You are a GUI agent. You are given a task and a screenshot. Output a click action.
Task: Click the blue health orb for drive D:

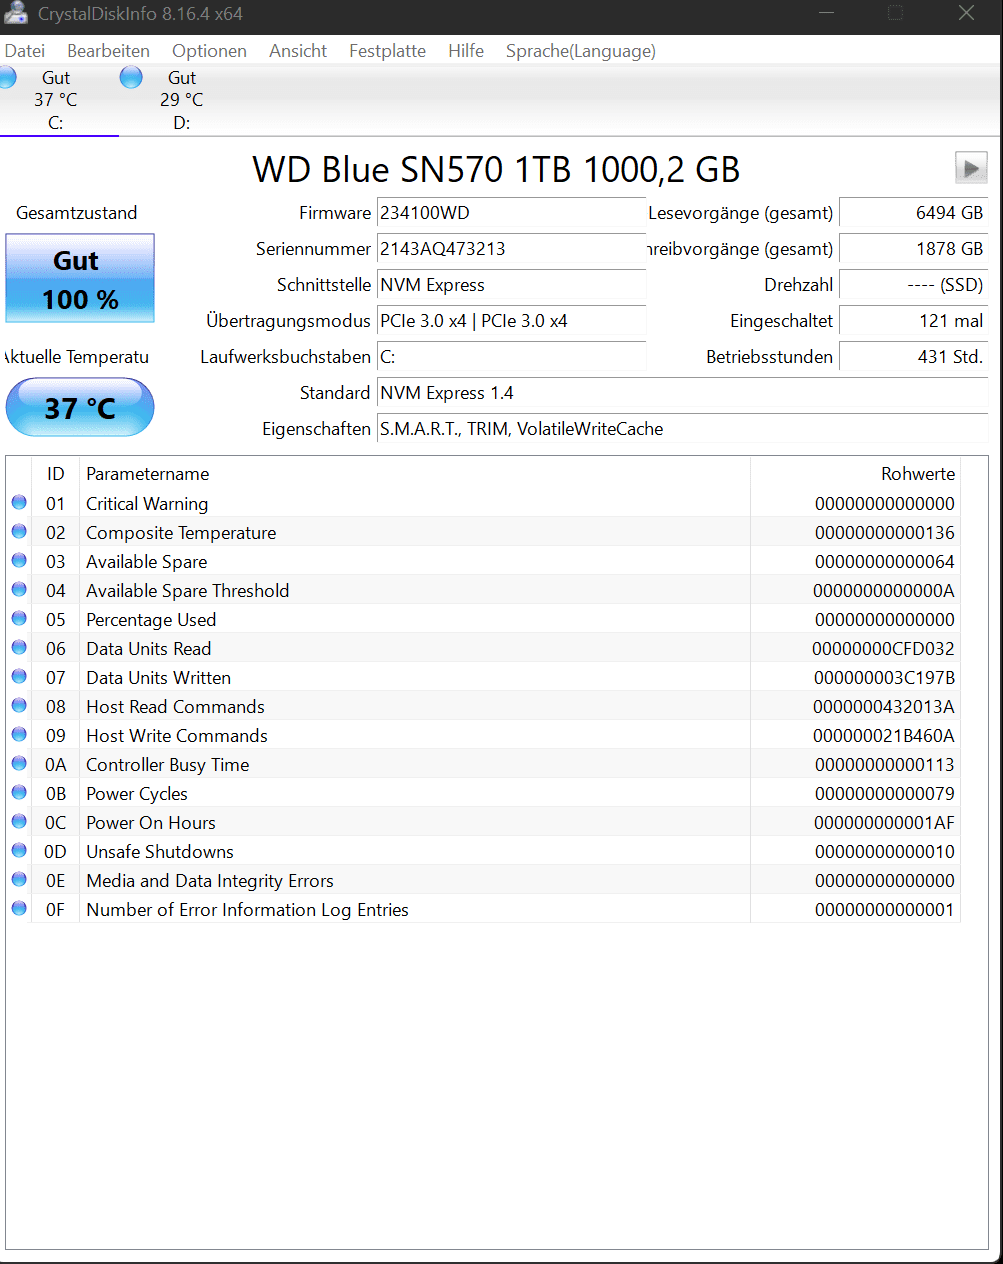[131, 77]
